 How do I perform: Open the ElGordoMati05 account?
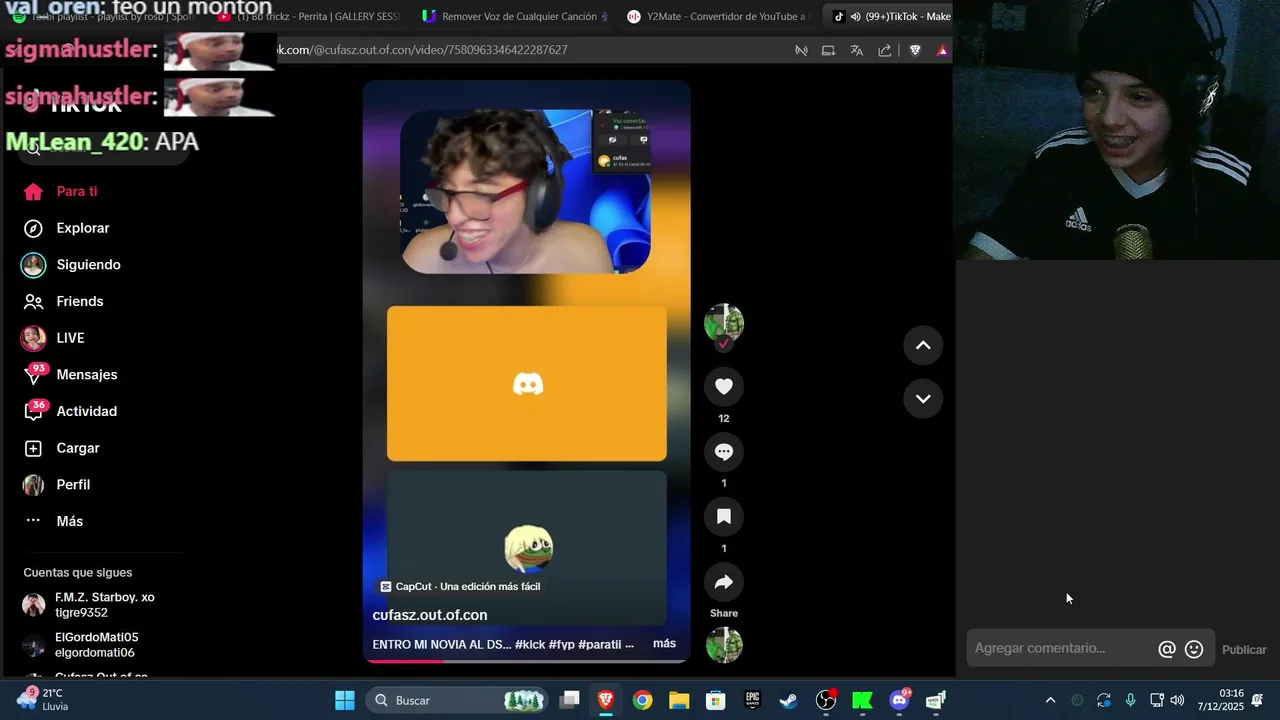click(82, 645)
